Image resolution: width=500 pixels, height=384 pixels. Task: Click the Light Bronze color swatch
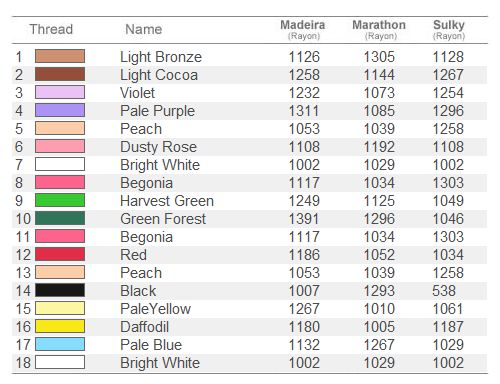(x=60, y=56)
